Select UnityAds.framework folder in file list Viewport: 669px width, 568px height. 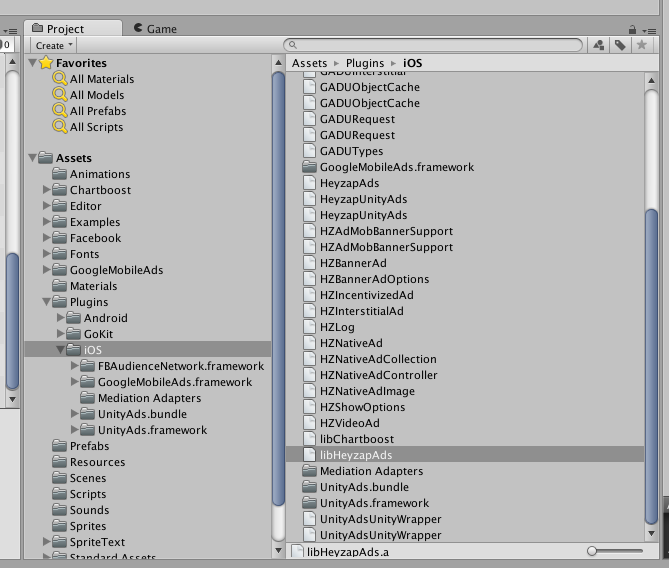(374, 503)
